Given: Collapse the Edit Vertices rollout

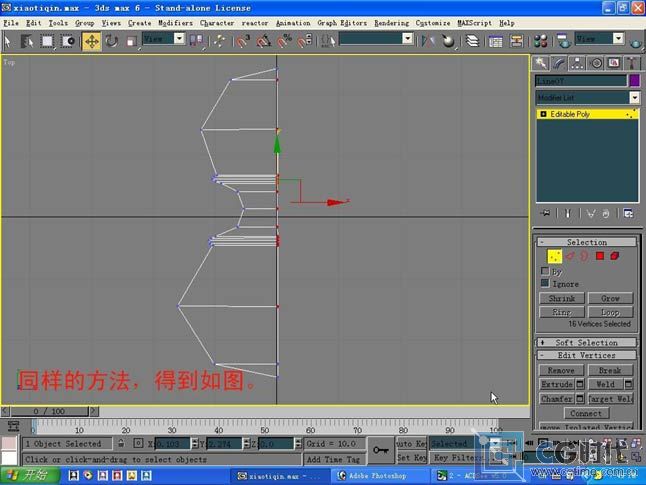Looking at the screenshot, I should pos(587,355).
